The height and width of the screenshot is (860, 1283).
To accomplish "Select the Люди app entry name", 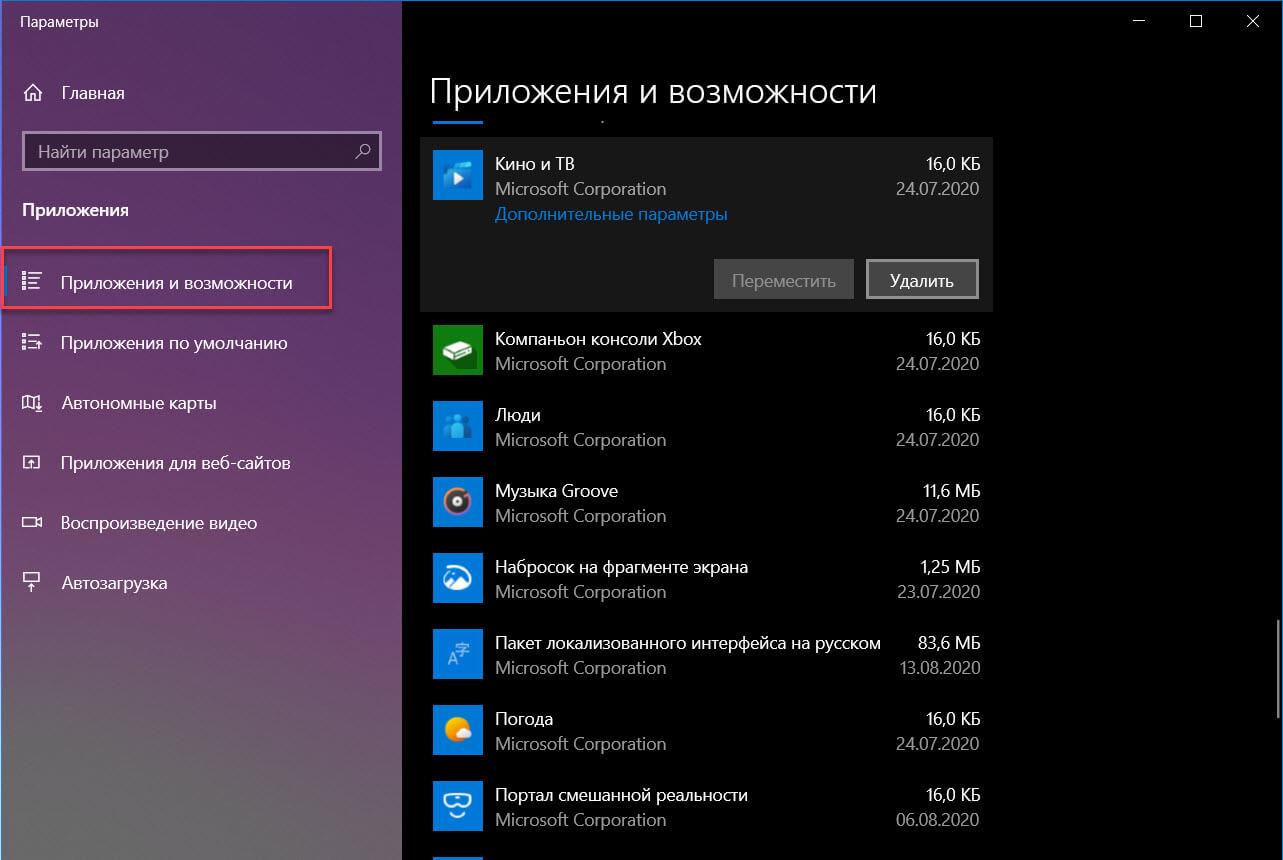I will point(518,414).
